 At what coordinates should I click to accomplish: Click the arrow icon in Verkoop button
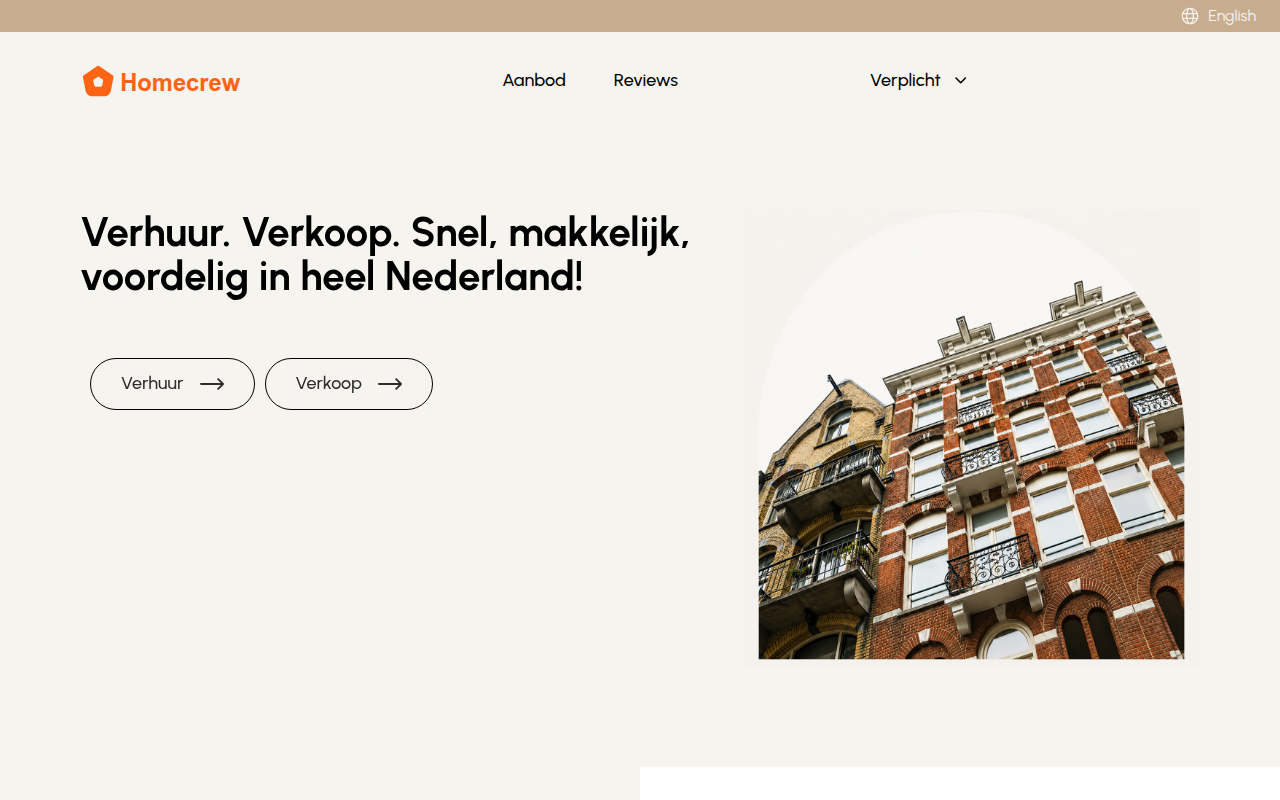point(390,384)
